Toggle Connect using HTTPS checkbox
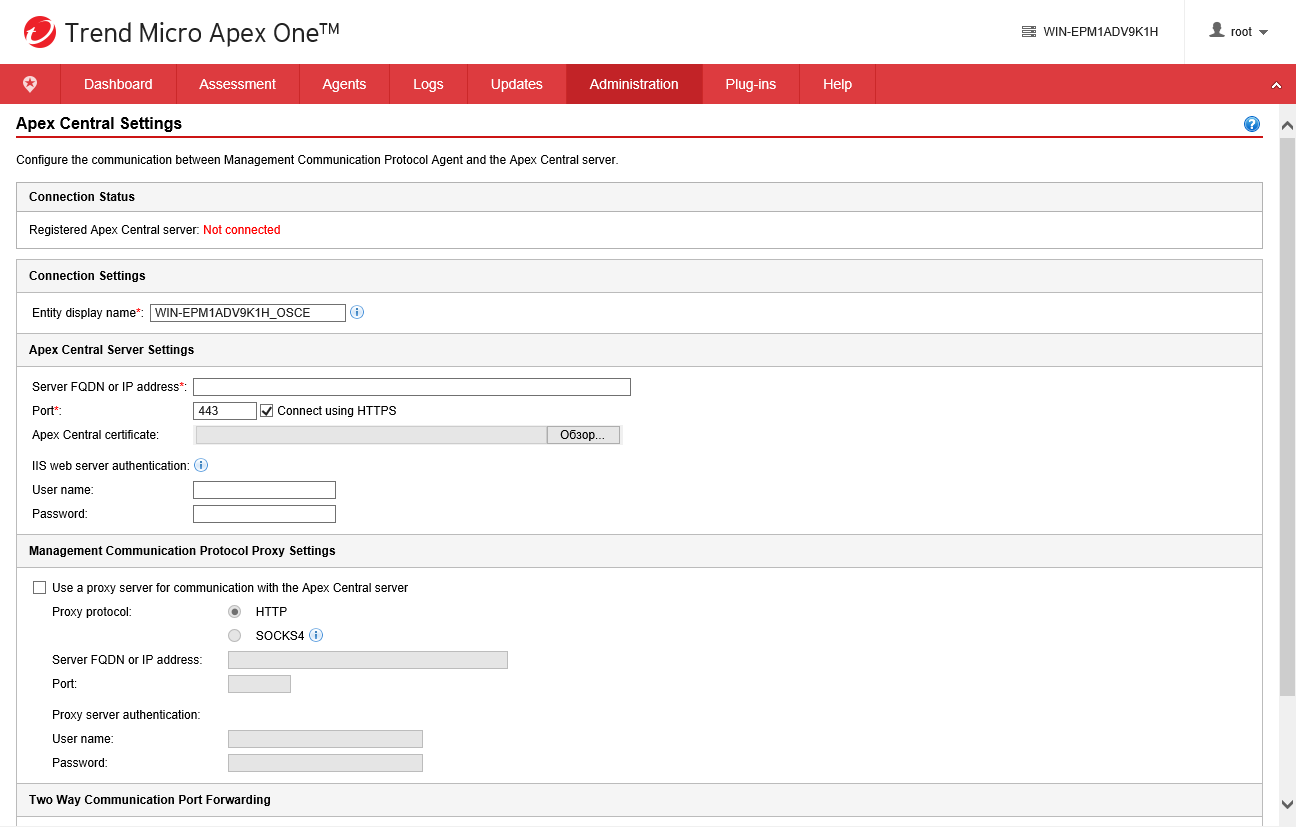This screenshot has height=827, width=1296. click(267, 411)
